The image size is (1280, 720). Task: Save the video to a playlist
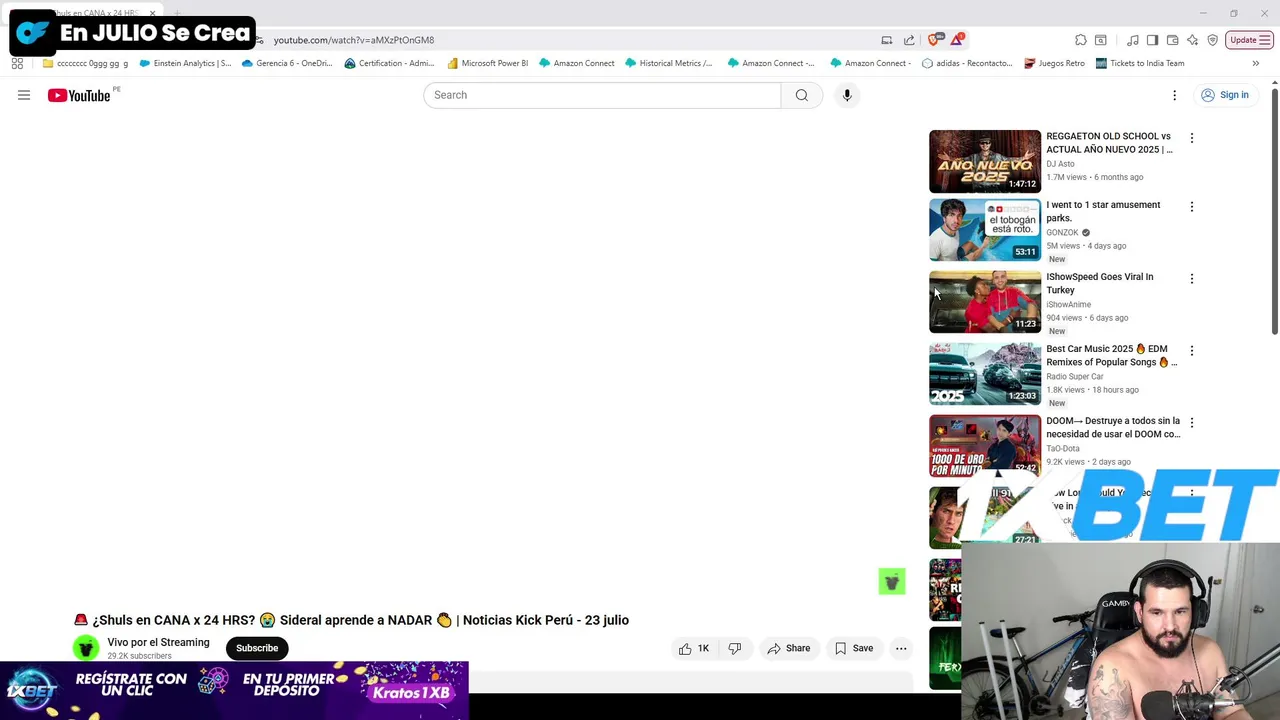pos(854,648)
